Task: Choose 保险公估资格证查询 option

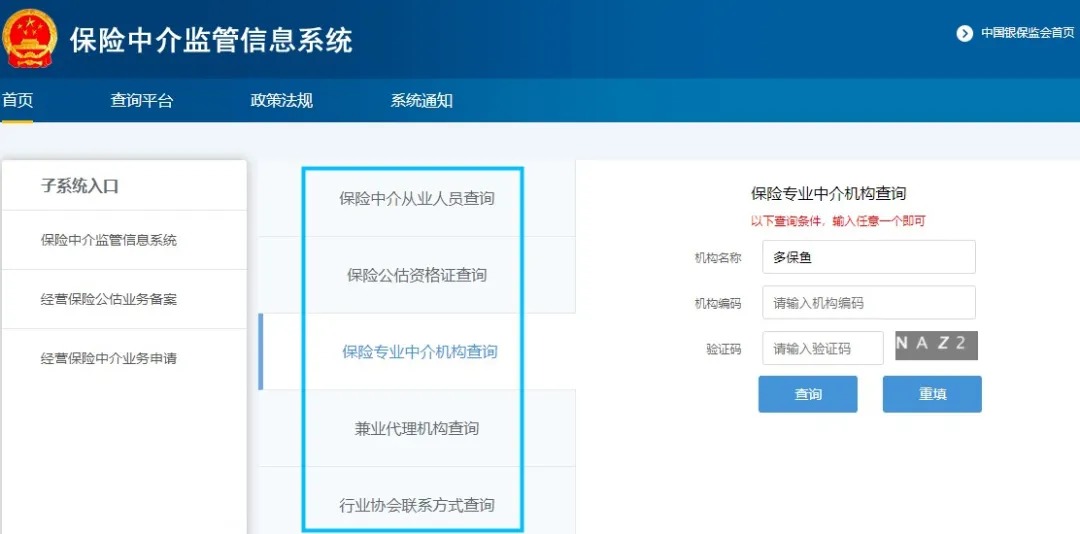Action: tap(417, 275)
